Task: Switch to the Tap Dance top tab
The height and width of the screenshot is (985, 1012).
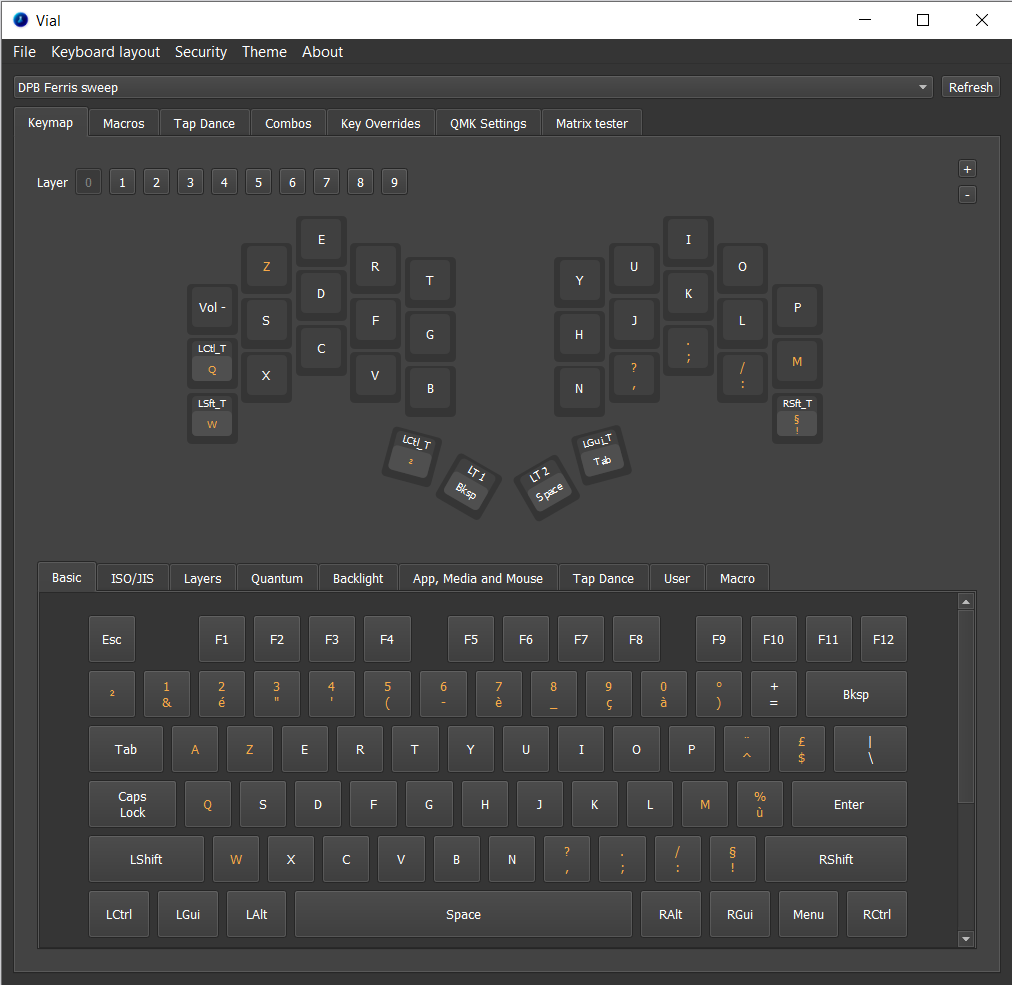Action: (x=204, y=123)
